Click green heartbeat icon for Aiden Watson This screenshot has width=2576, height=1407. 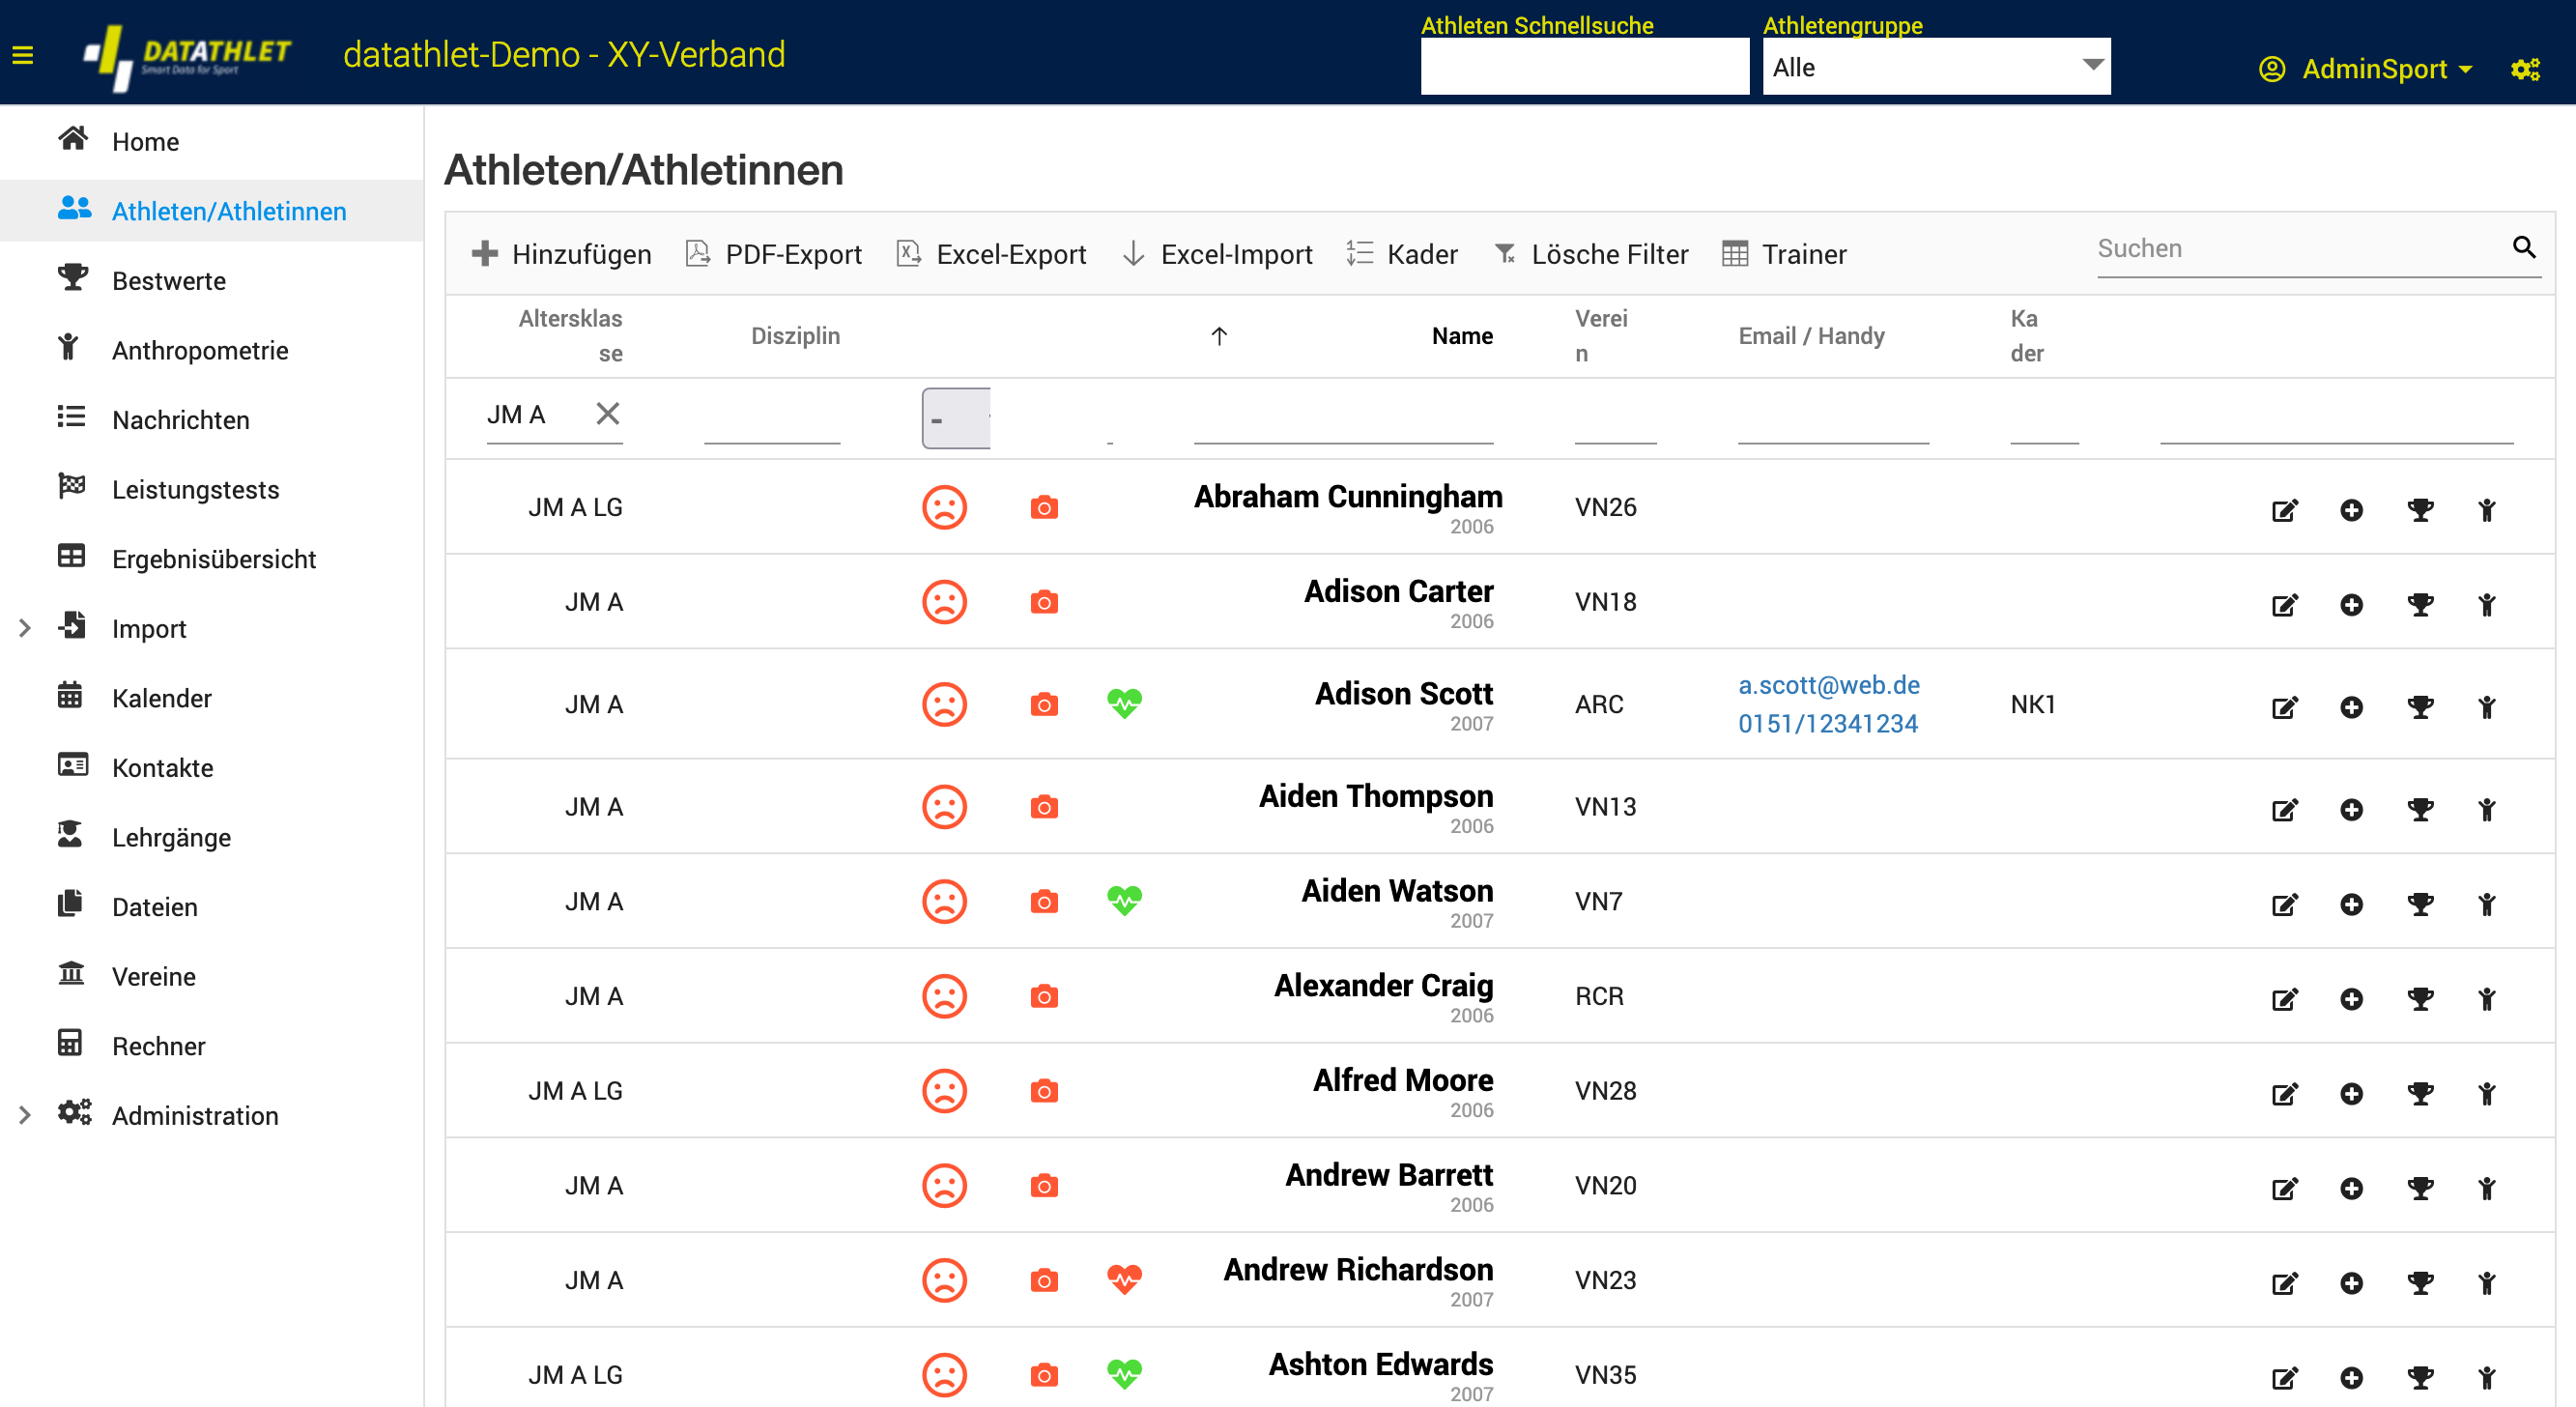pos(1124,901)
